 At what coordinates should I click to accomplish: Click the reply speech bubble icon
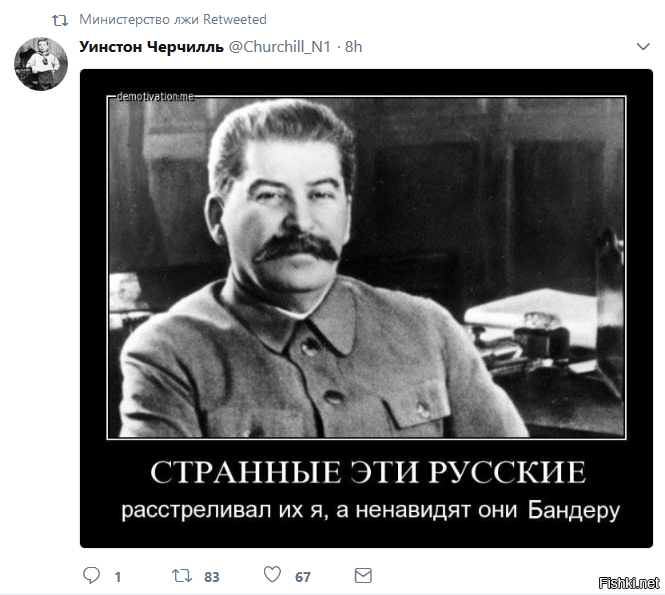coord(91,576)
